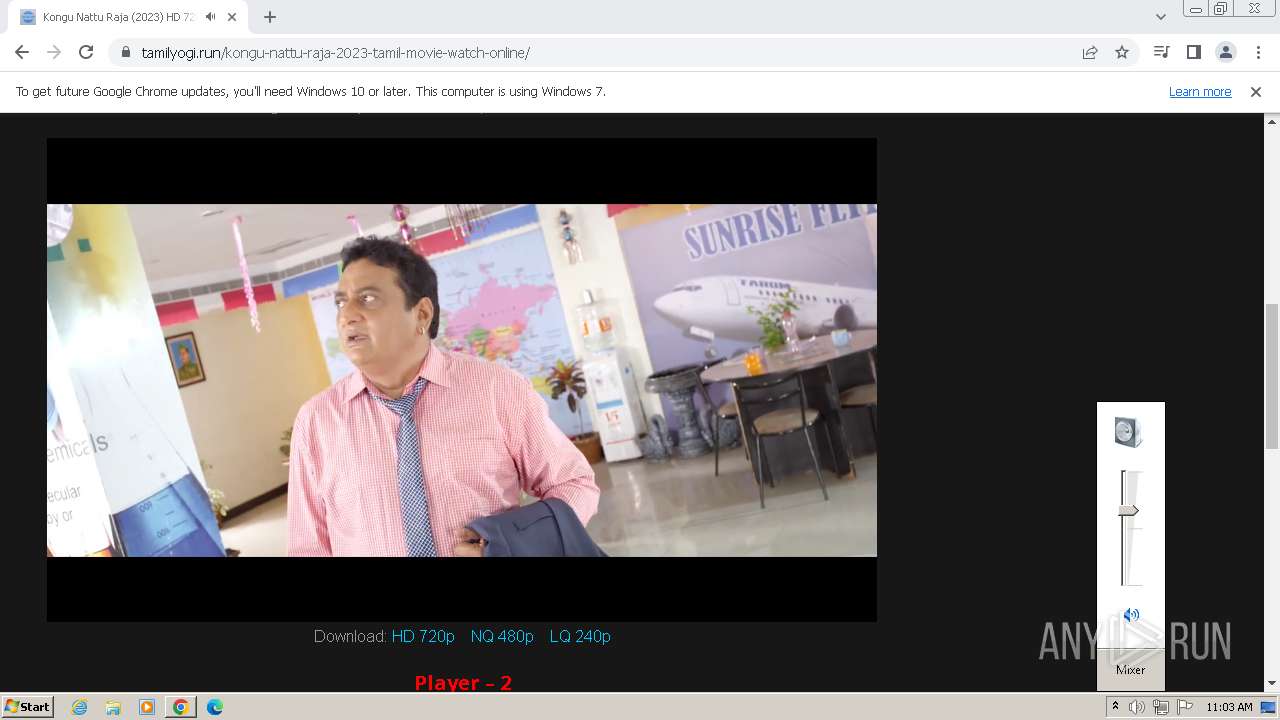Open the Learn more link
1280x720 pixels.
coord(1200,91)
